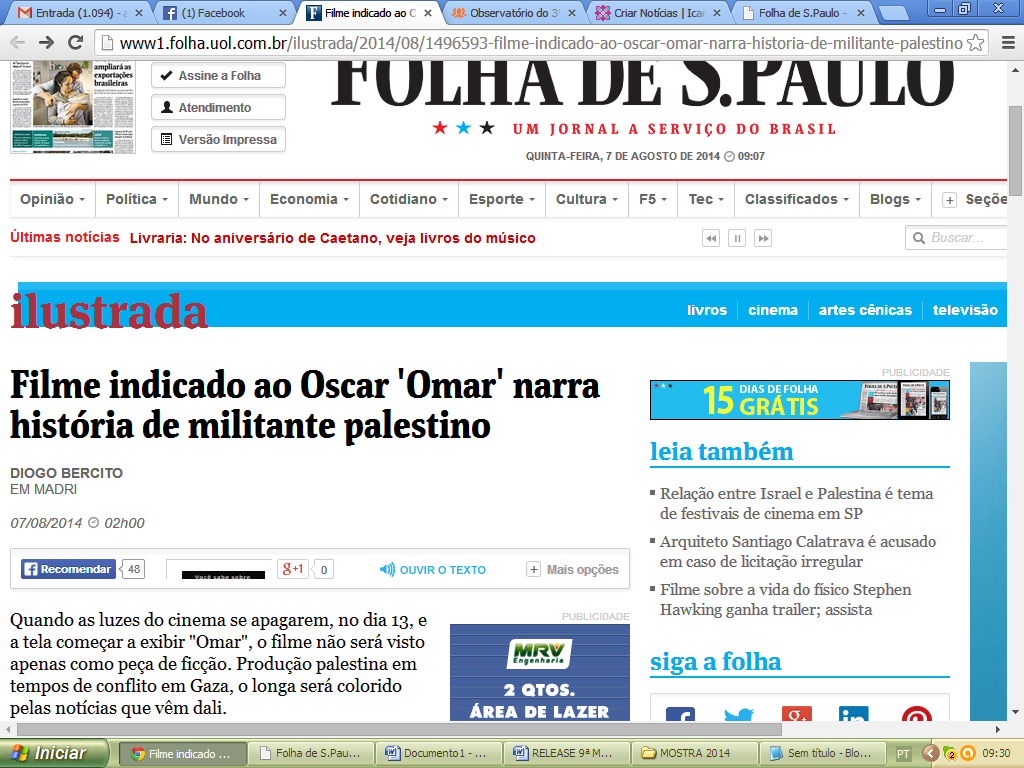Click the author name DIOGO BERCITO

pos(66,473)
